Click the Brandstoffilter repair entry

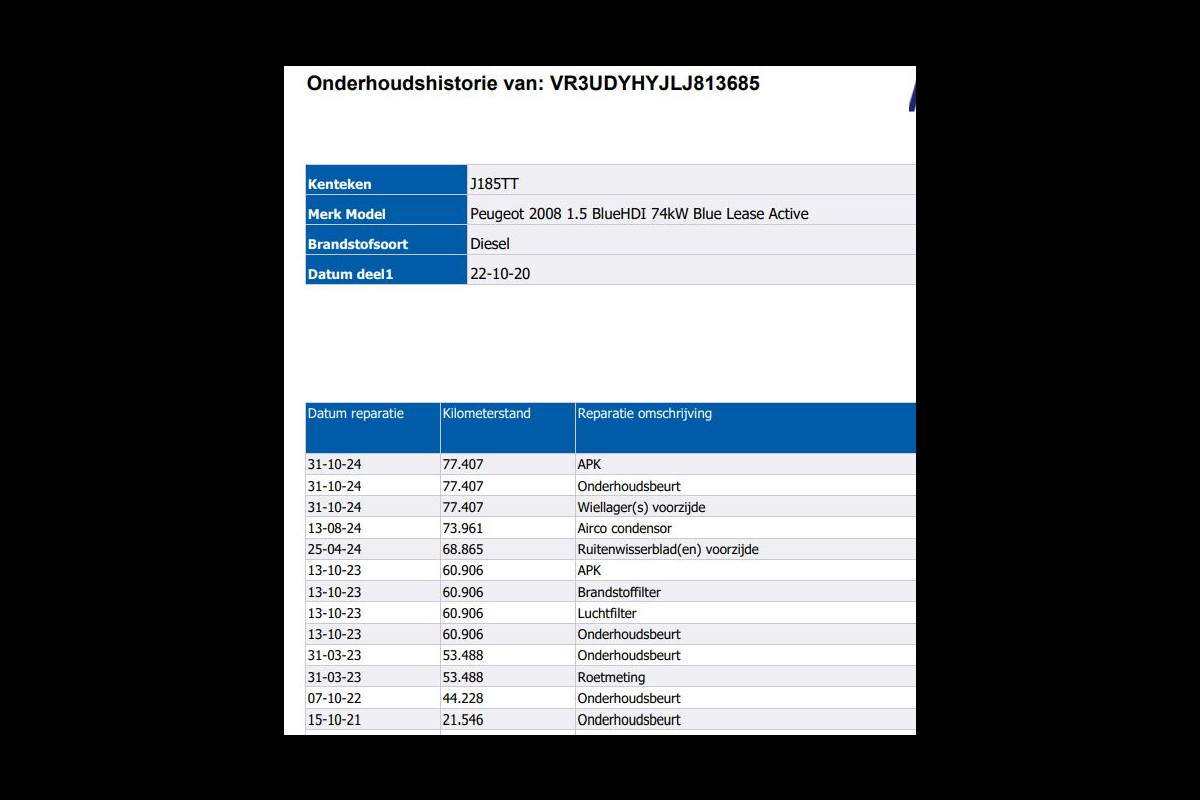click(619, 592)
